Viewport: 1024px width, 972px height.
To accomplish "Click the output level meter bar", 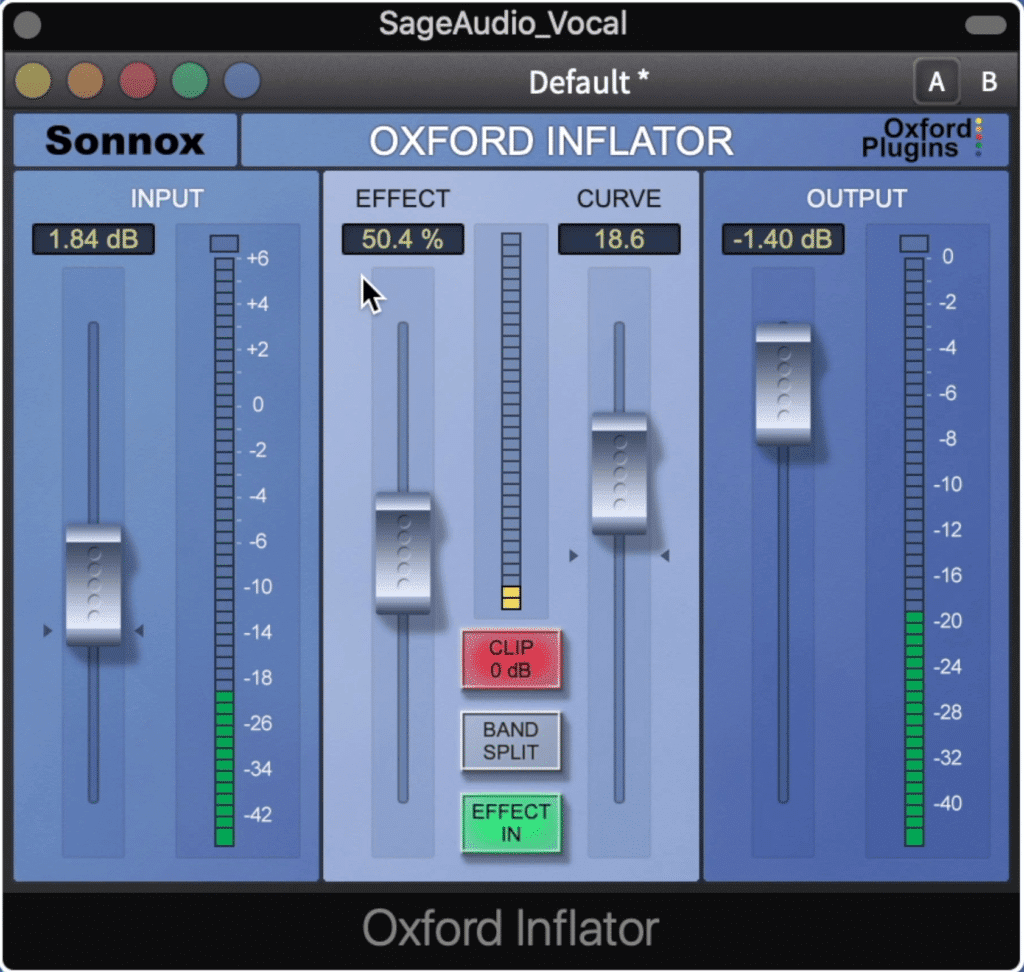I will pos(914,552).
